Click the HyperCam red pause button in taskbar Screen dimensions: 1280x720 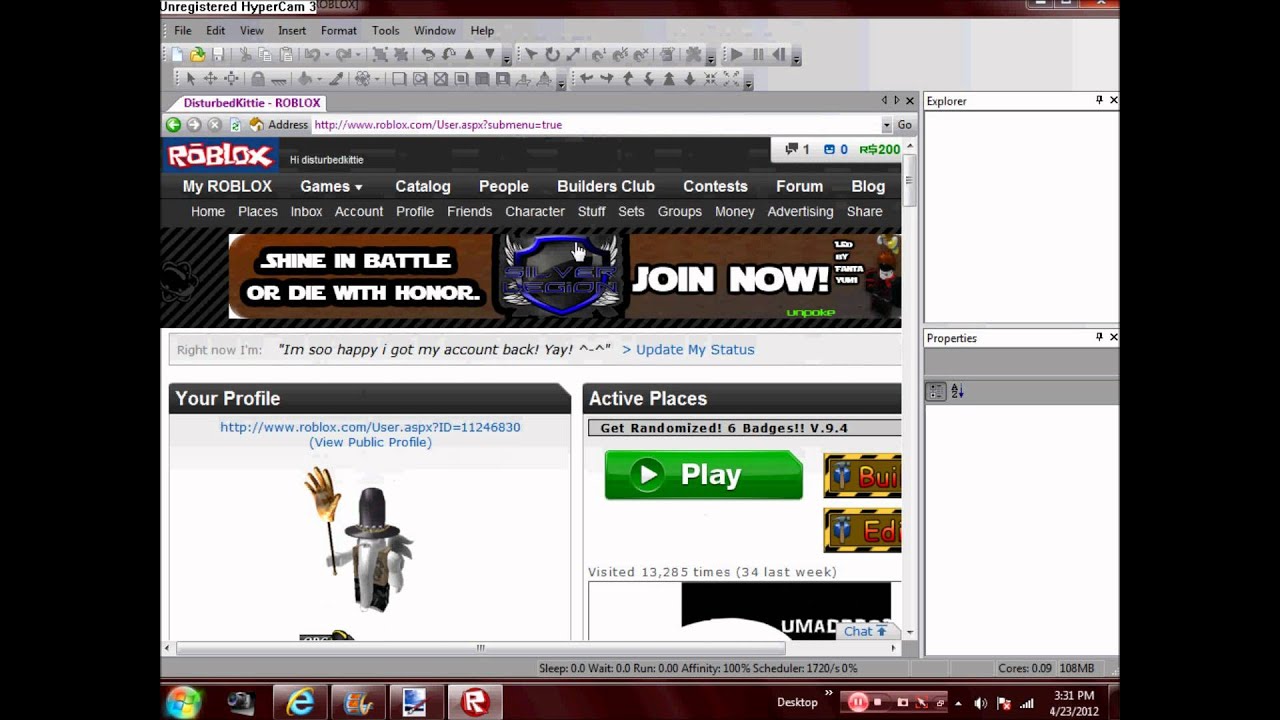point(857,702)
